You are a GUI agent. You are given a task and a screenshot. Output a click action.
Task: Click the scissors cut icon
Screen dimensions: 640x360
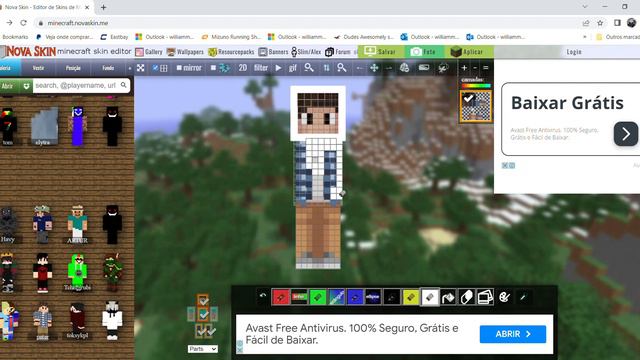443,68
